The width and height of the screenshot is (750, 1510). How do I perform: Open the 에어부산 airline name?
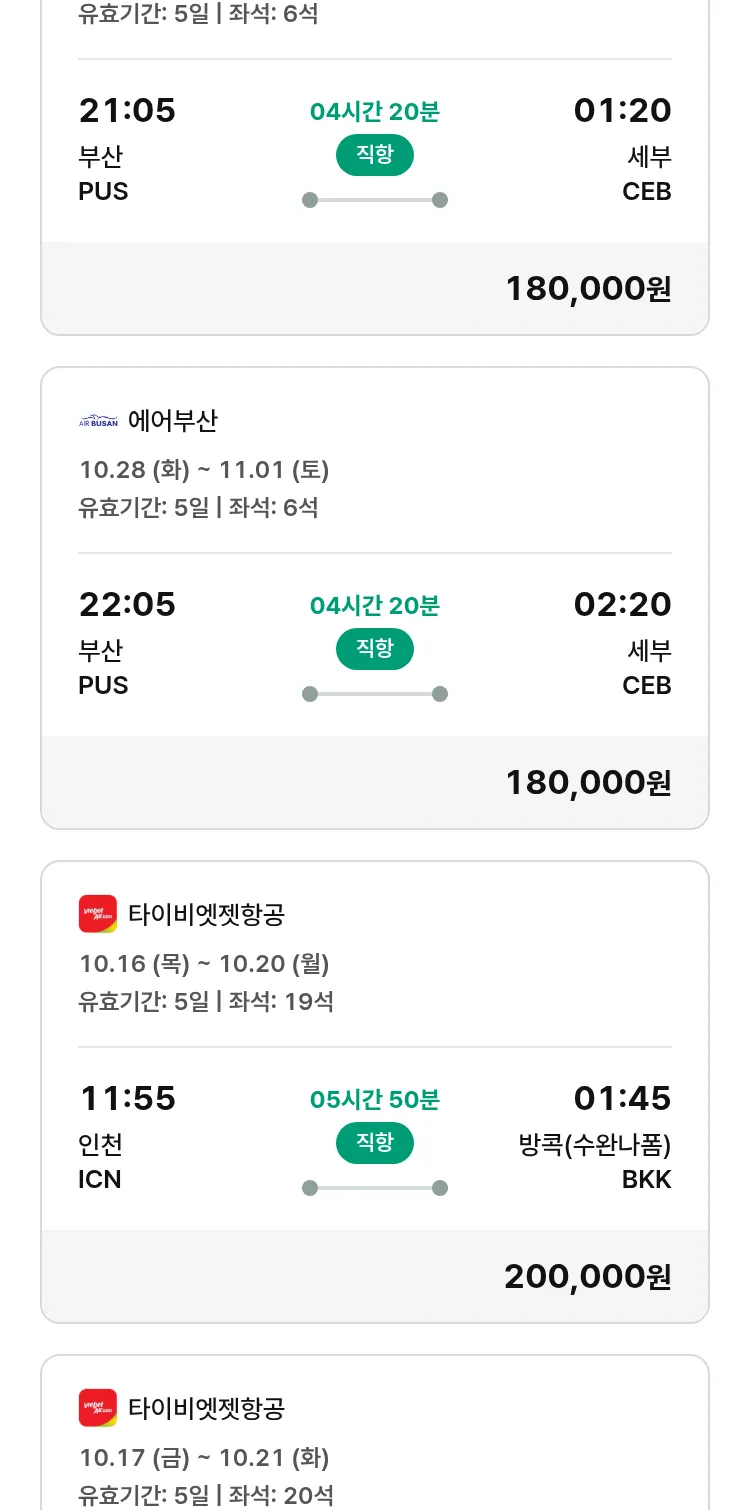point(172,422)
